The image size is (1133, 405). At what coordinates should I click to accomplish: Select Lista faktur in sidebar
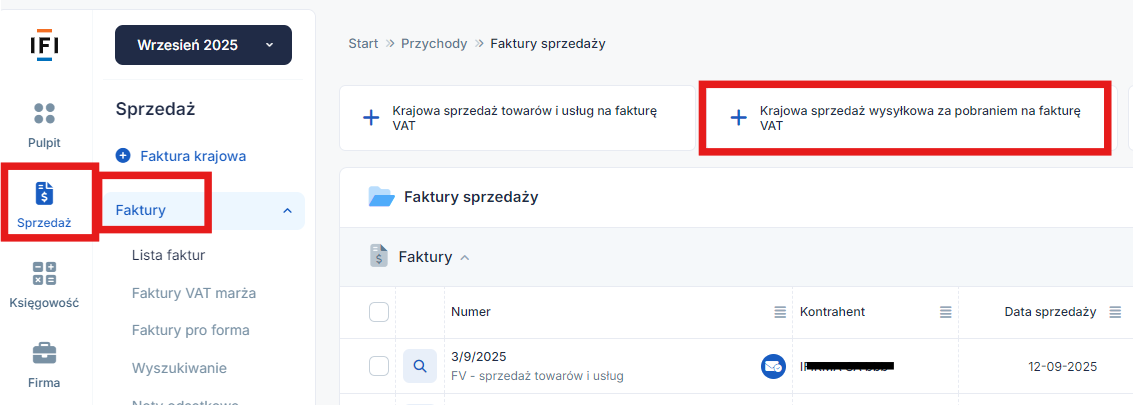point(168,255)
